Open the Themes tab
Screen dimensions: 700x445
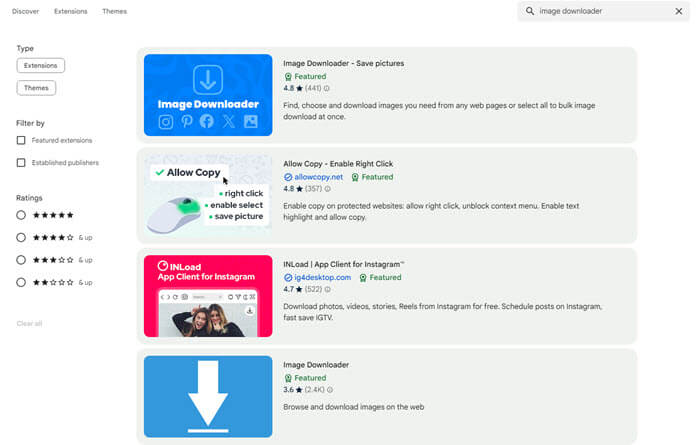pyautogui.click(x=114, y=11)
